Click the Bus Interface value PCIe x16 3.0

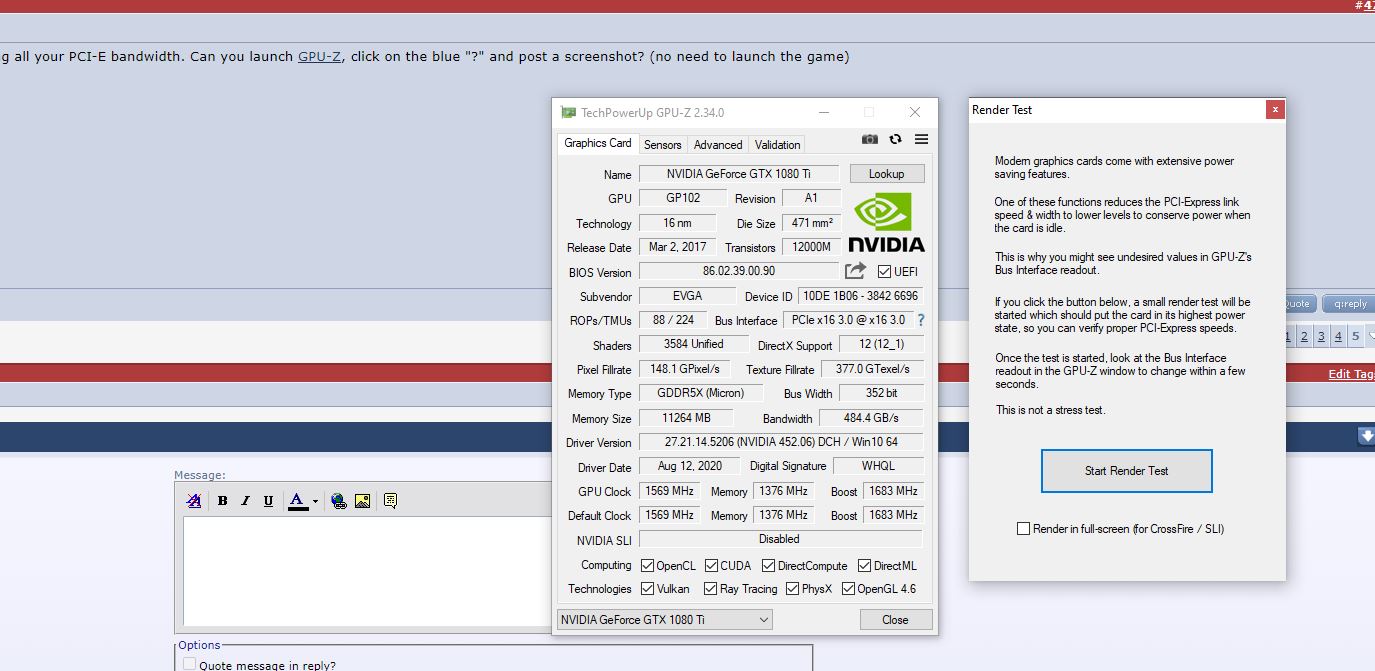(x=848, y=320)
